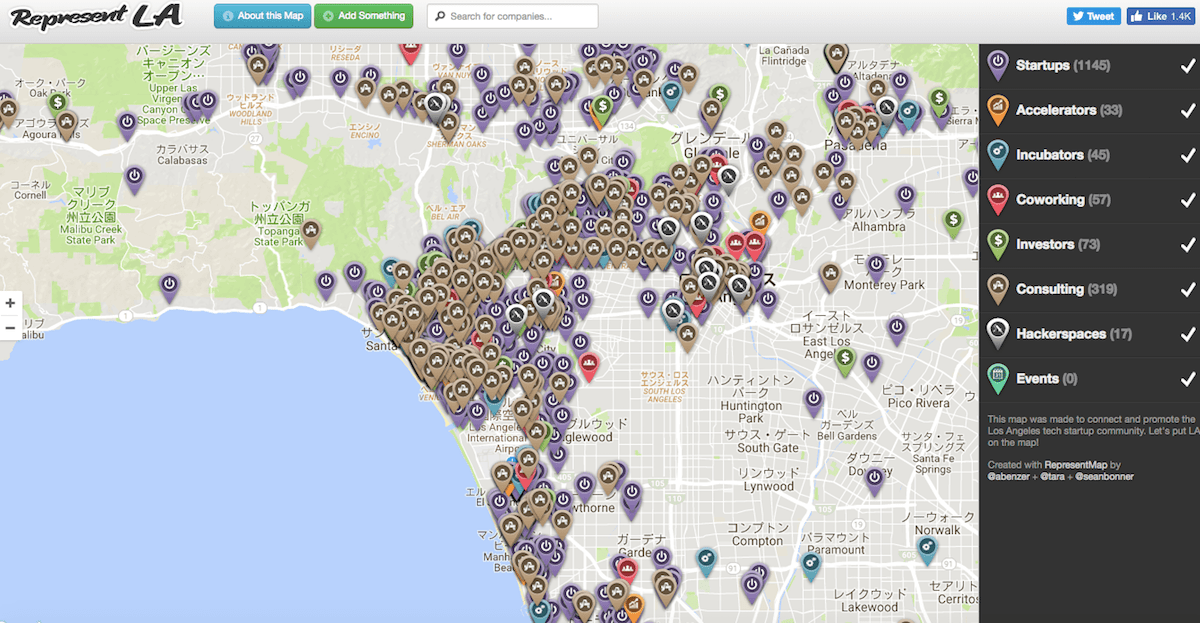Click the Tweet button
1200x623 pixels.
tap(1093, 16)
